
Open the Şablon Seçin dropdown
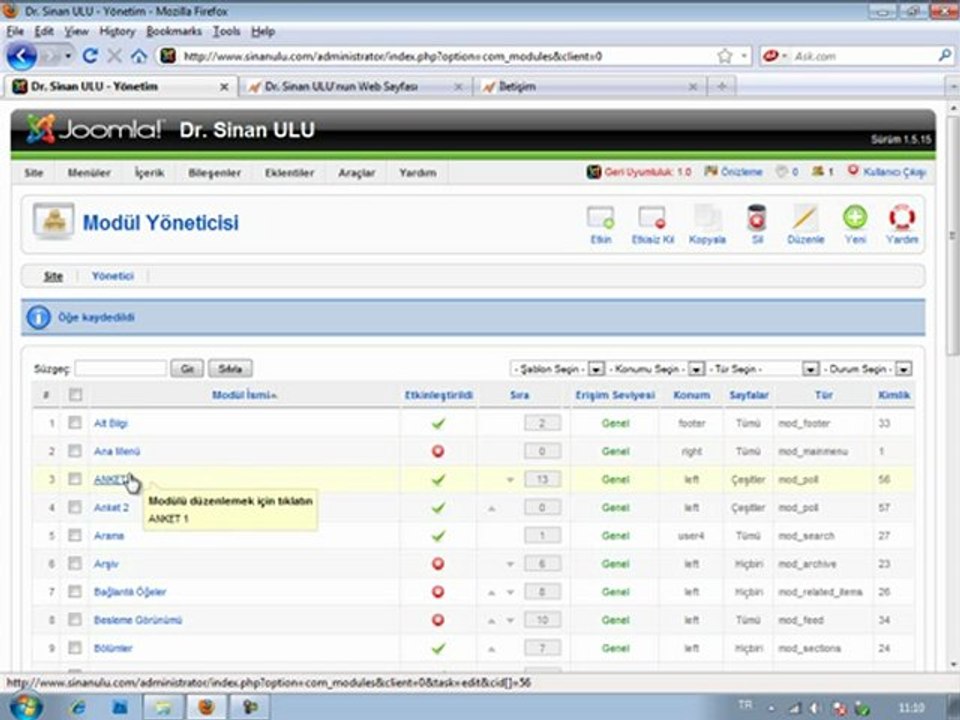coord(558,369)
